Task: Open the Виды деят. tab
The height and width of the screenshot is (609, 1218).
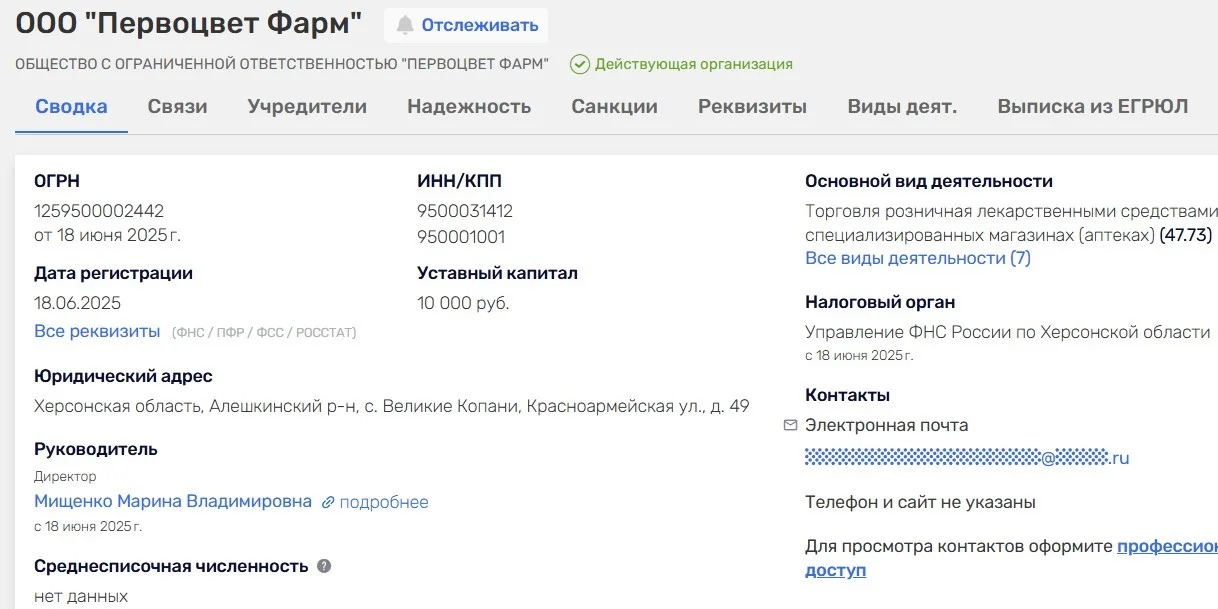Action: [902, 107]
